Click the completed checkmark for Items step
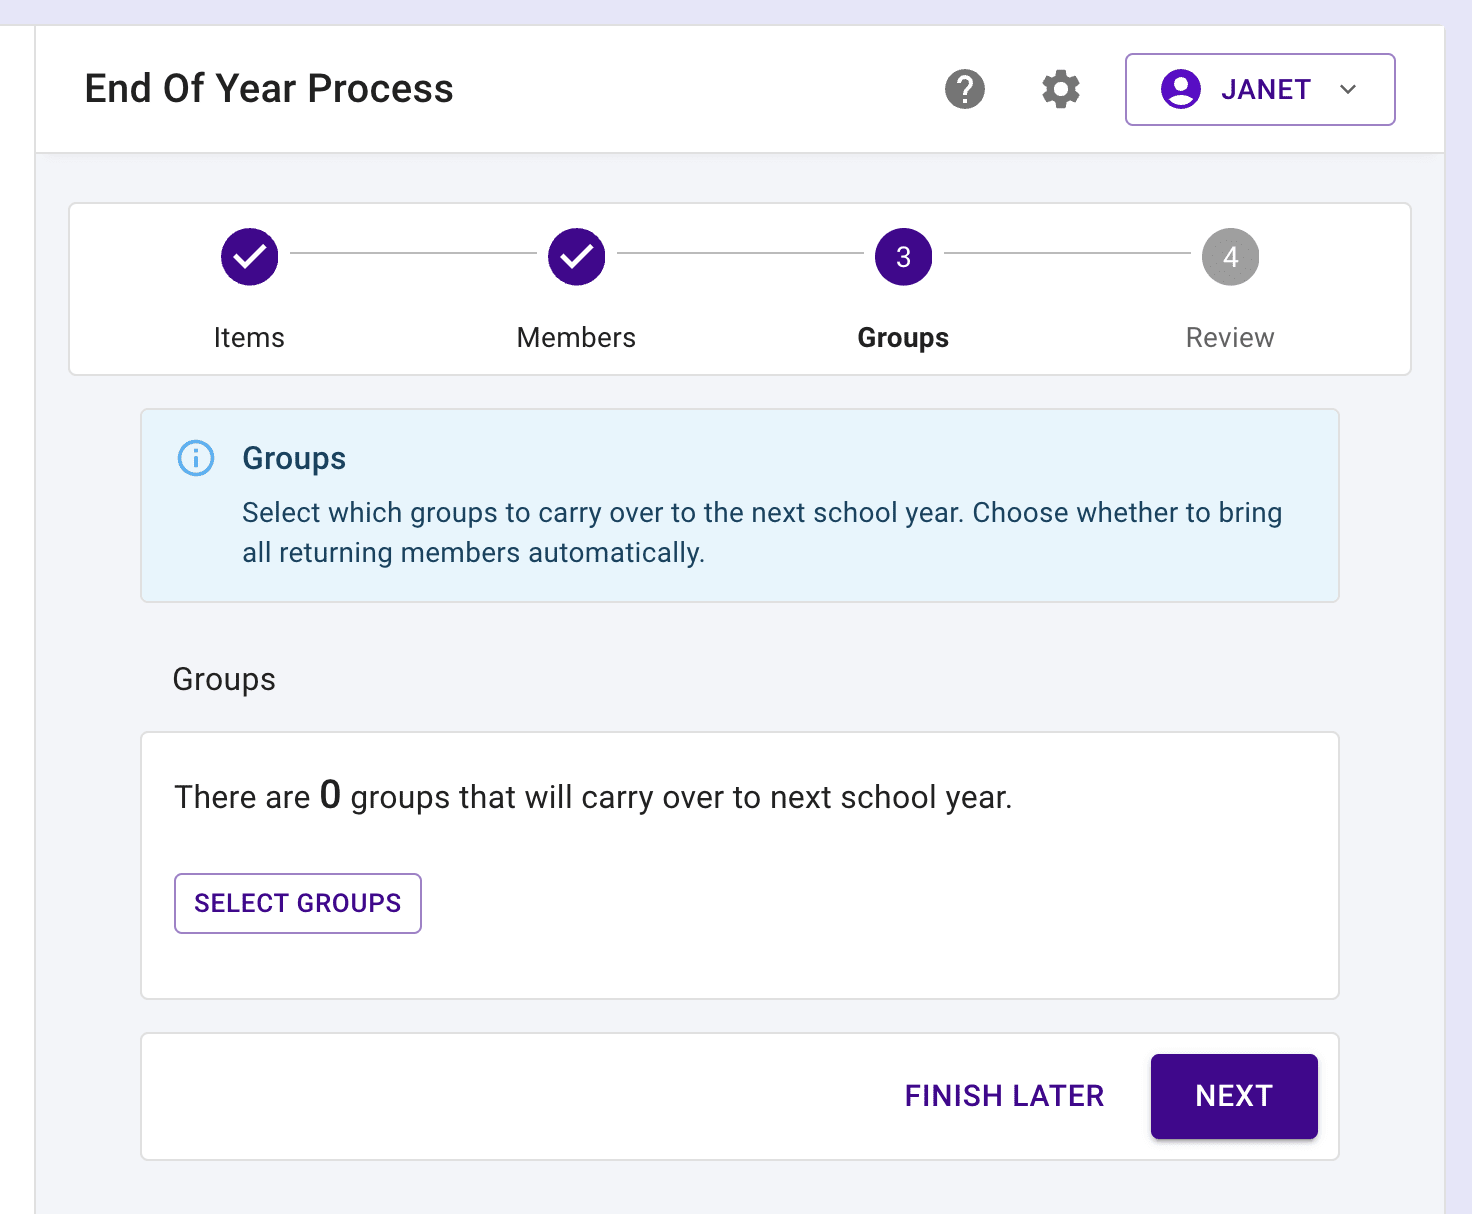The height and width of the screenshot is (1214, 1472). tap(248, 256)
